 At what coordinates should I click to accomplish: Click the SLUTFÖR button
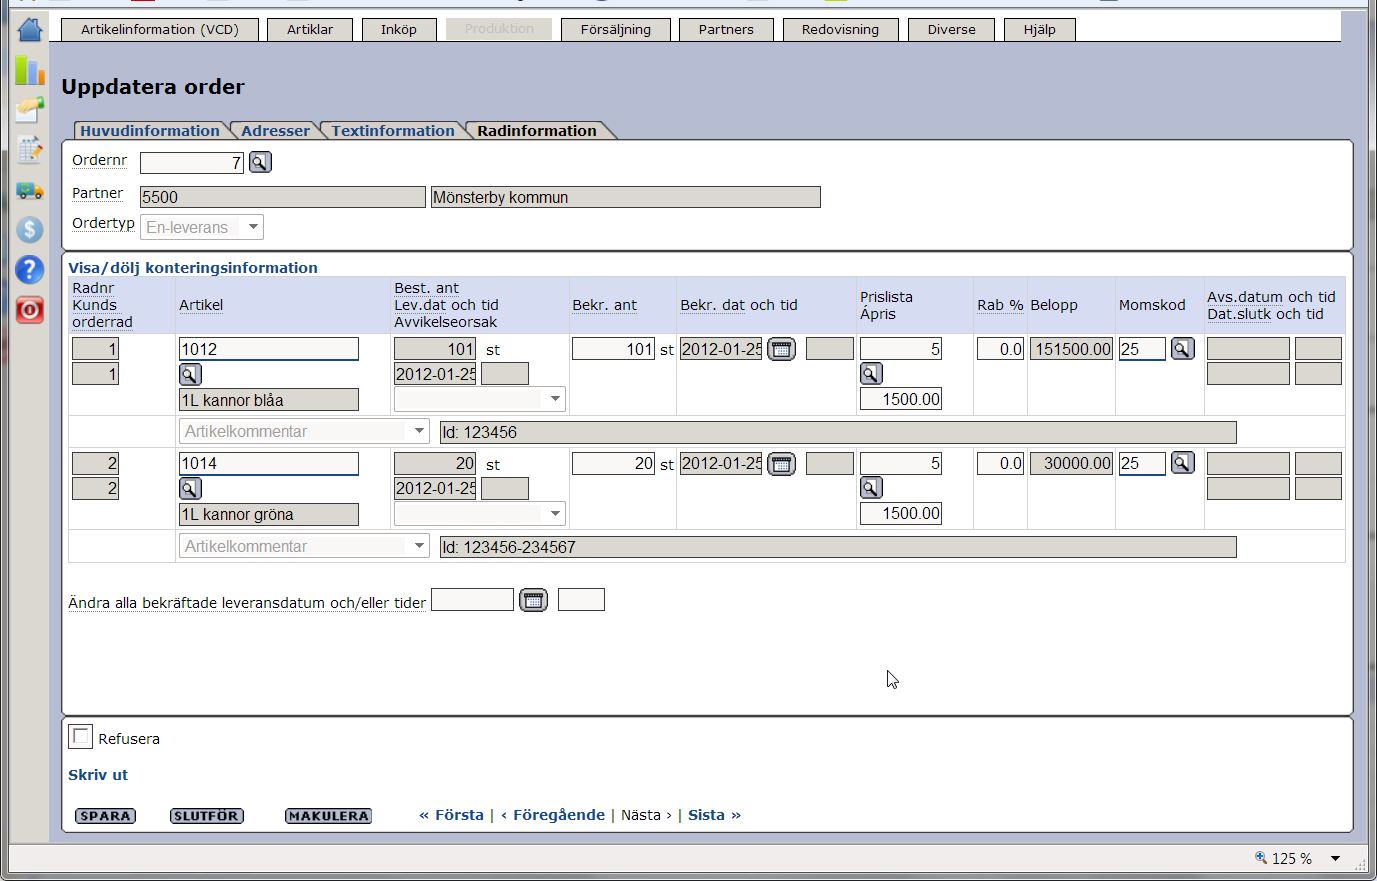click(x=207, y=816)
